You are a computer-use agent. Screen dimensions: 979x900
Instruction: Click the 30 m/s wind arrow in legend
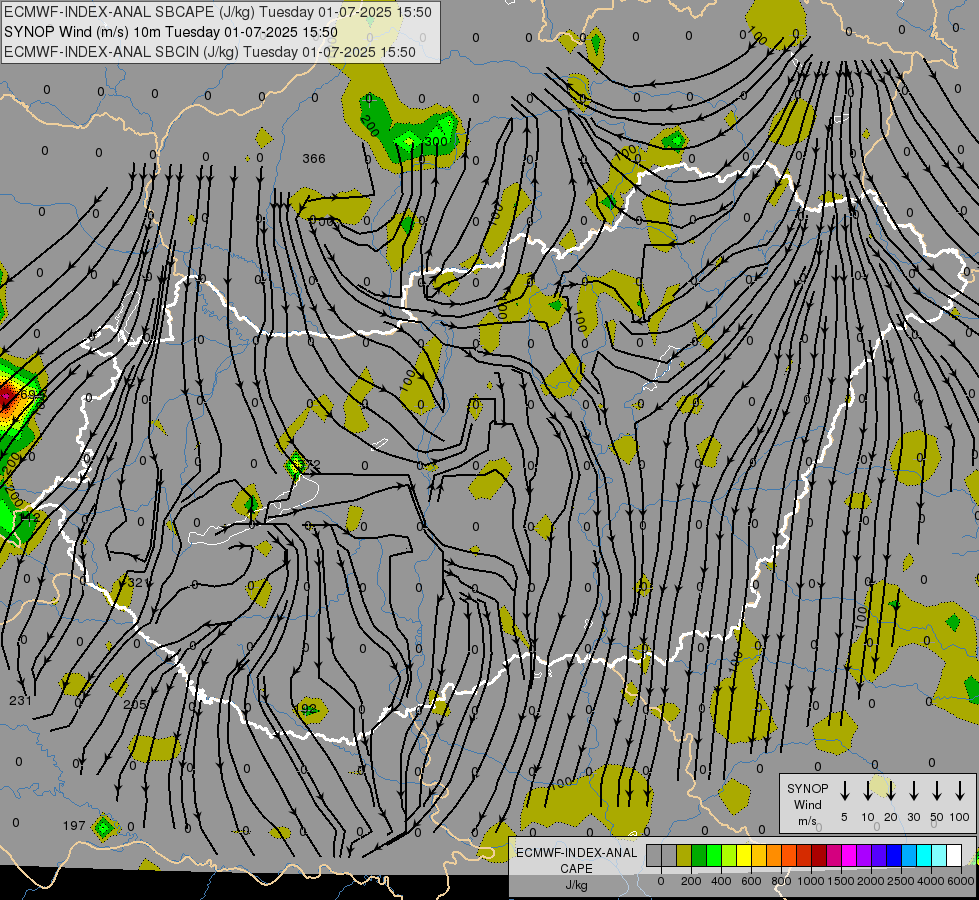[913, 791]
